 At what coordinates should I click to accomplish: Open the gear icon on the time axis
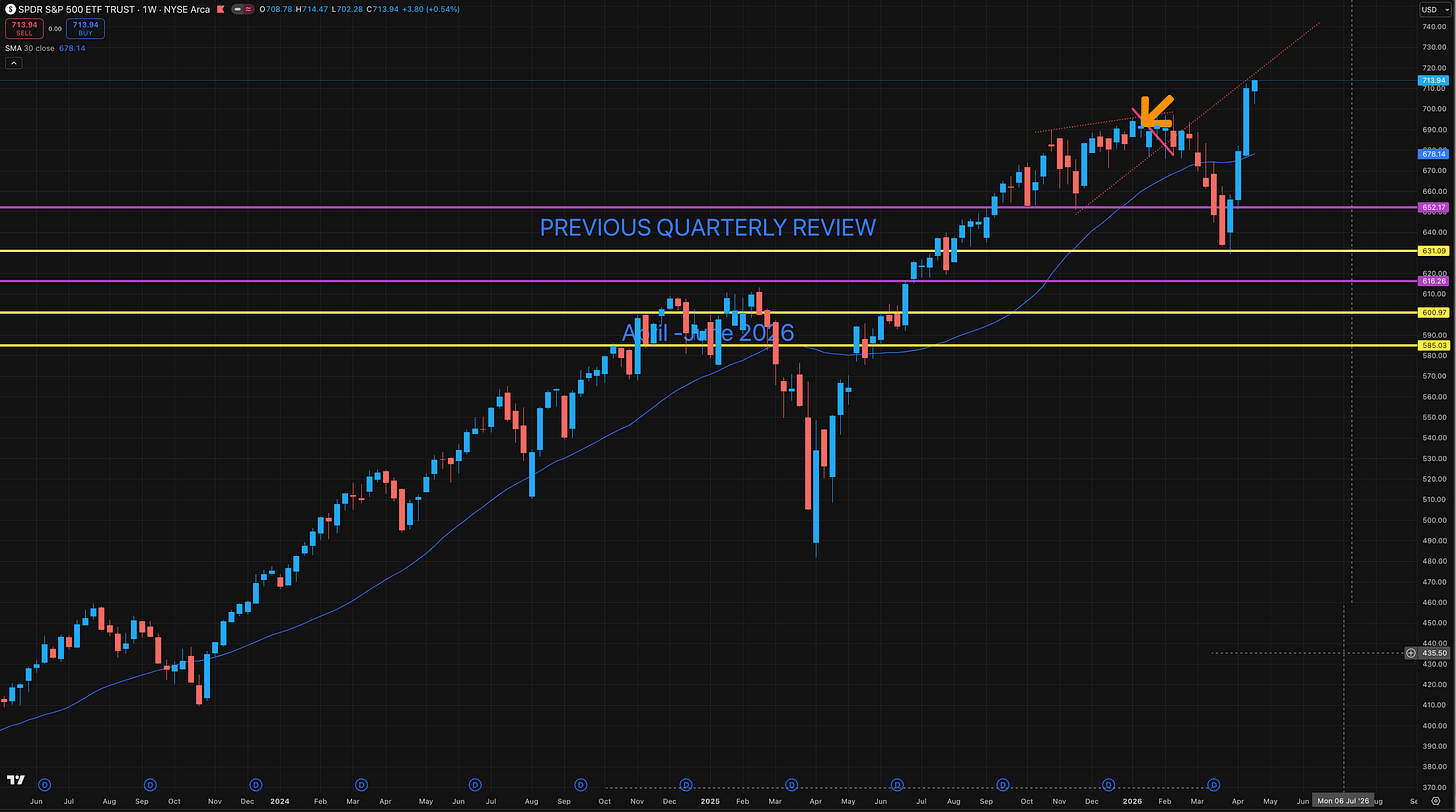(x=1435, y=801)
